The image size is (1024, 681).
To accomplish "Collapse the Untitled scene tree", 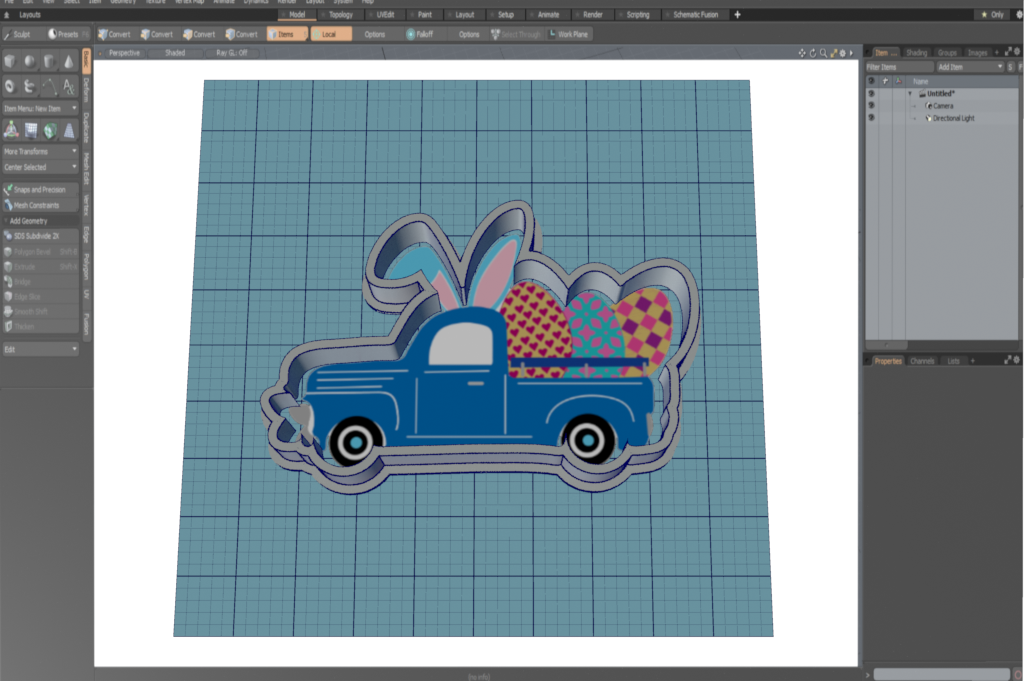I will pyautogui.click(x=910, y=93).
